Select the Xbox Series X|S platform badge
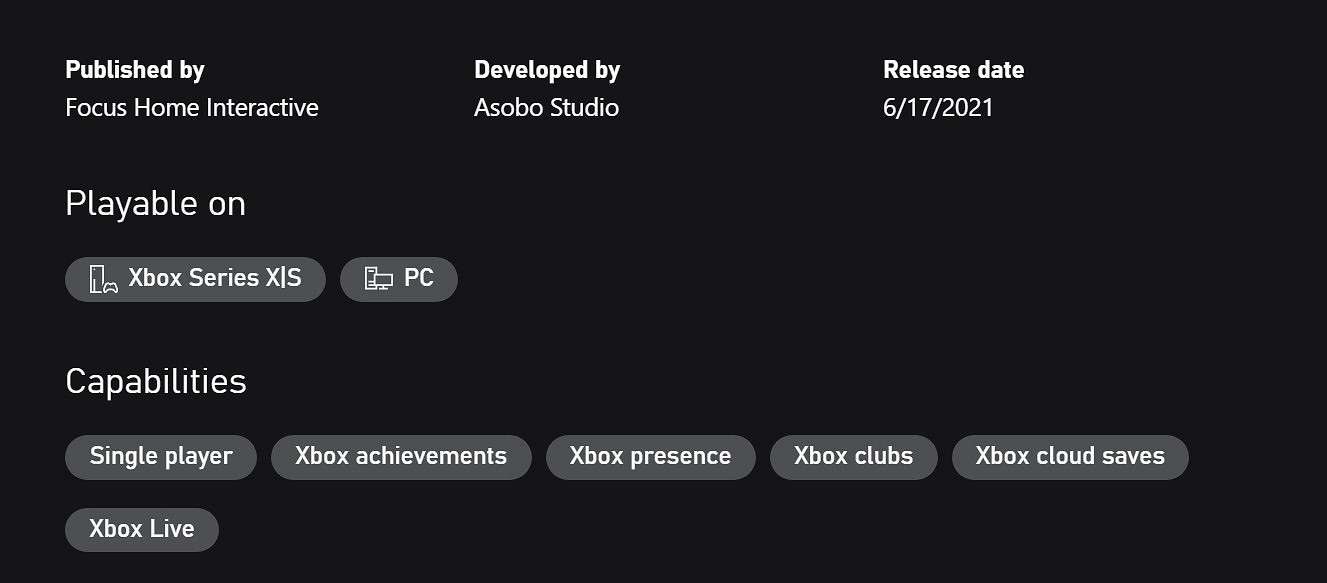 point(195,278)
